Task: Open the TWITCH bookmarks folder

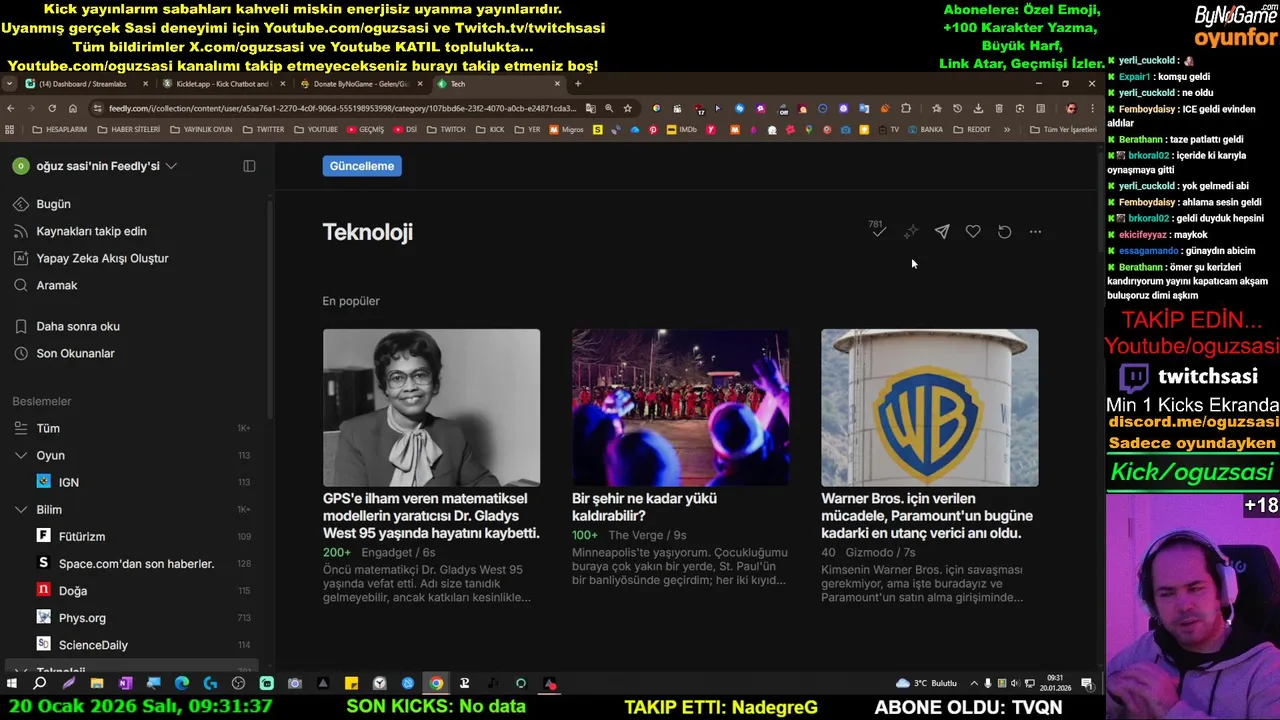Action: pyautogui.click(x=446, y=130)
